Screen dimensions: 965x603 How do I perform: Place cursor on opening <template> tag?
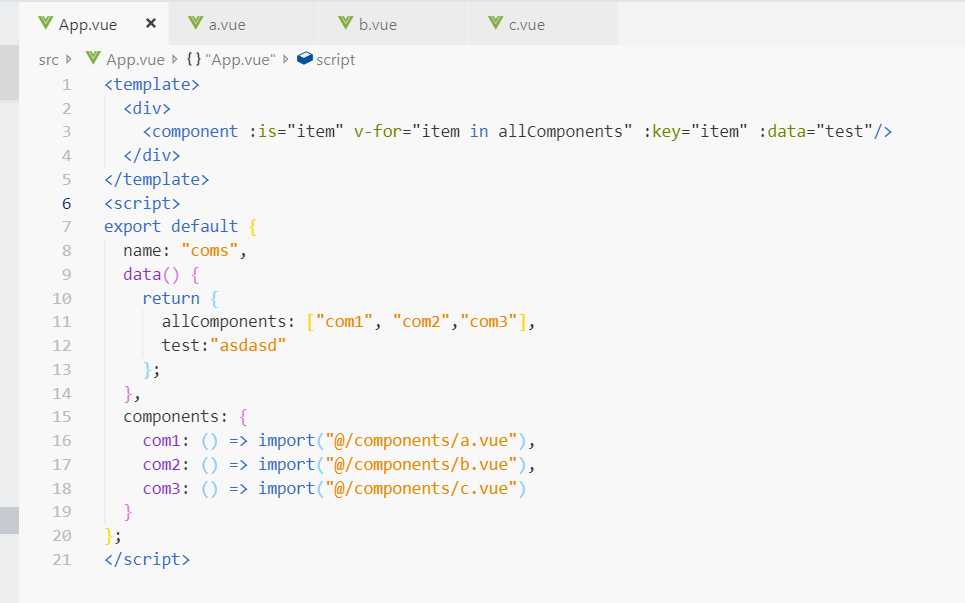152,84
